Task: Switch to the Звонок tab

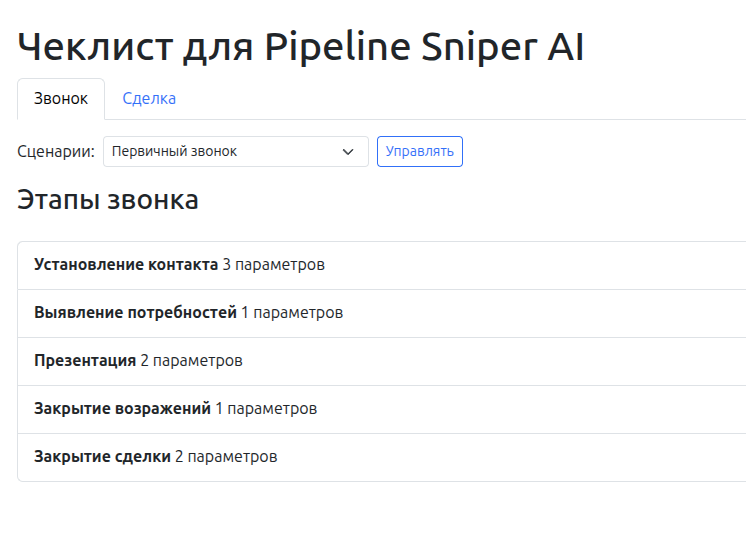Action: click(61, 99)
